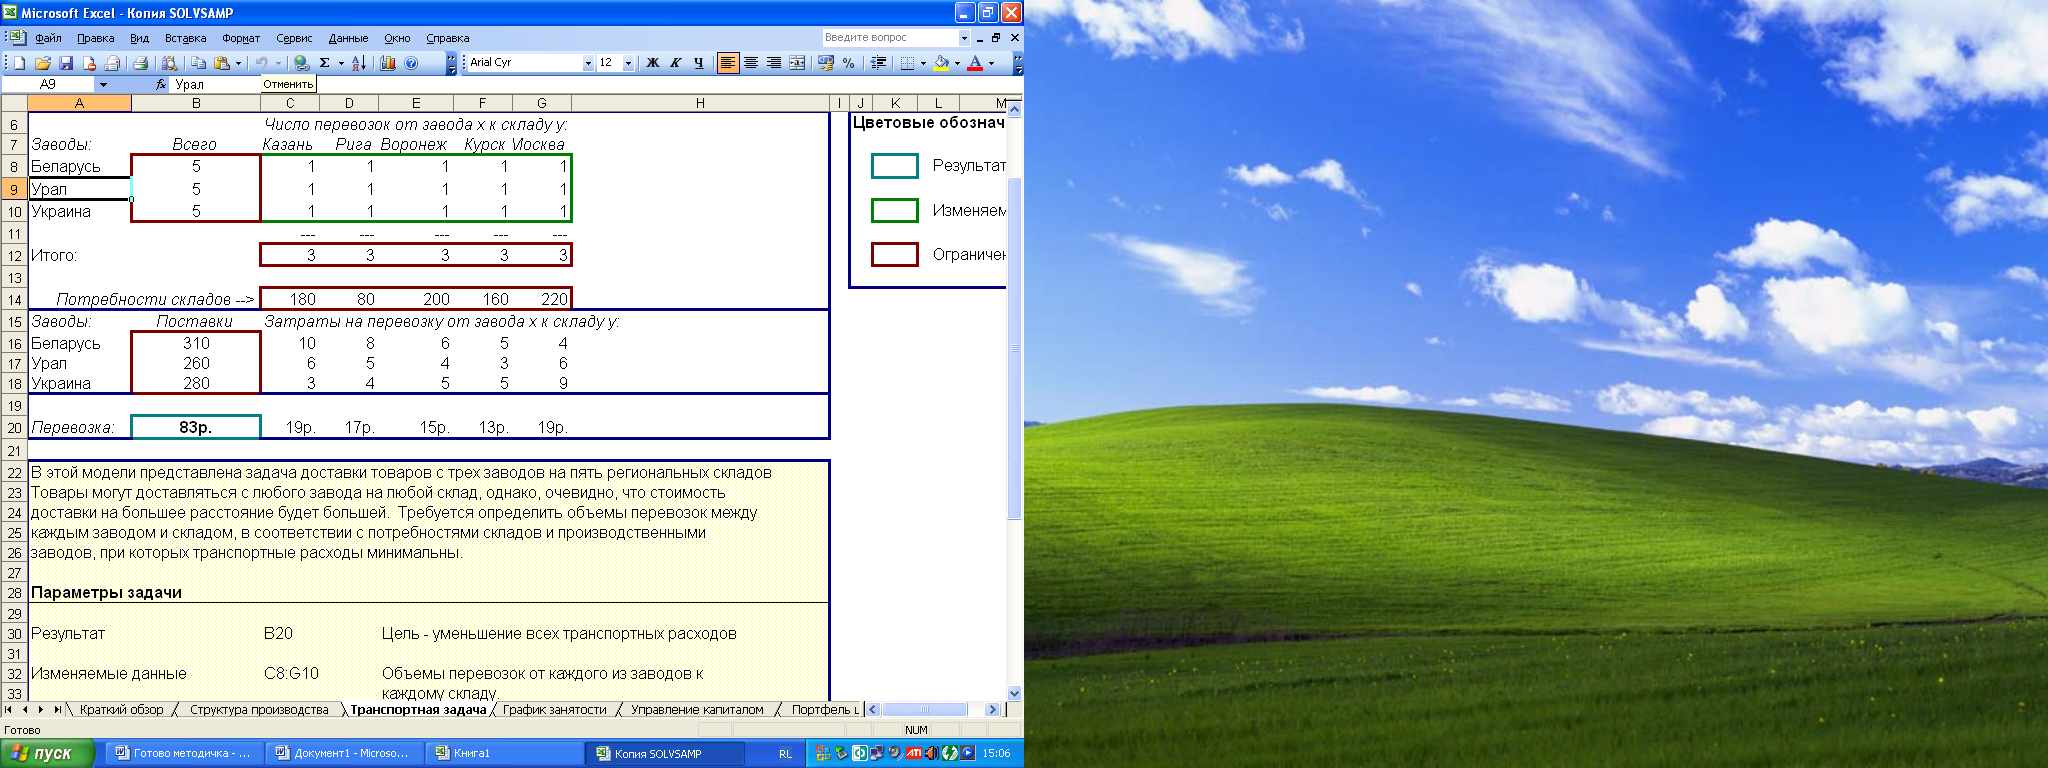Open the Формат menu
2048x768 pixels.
point(241,38)
